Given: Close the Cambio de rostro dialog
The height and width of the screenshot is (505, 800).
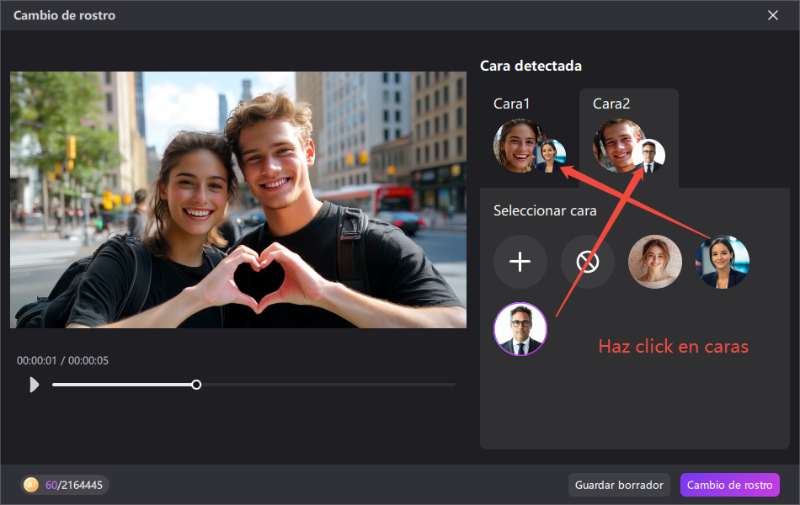Looking at the screenshot, I should click(x=772, y=15).
